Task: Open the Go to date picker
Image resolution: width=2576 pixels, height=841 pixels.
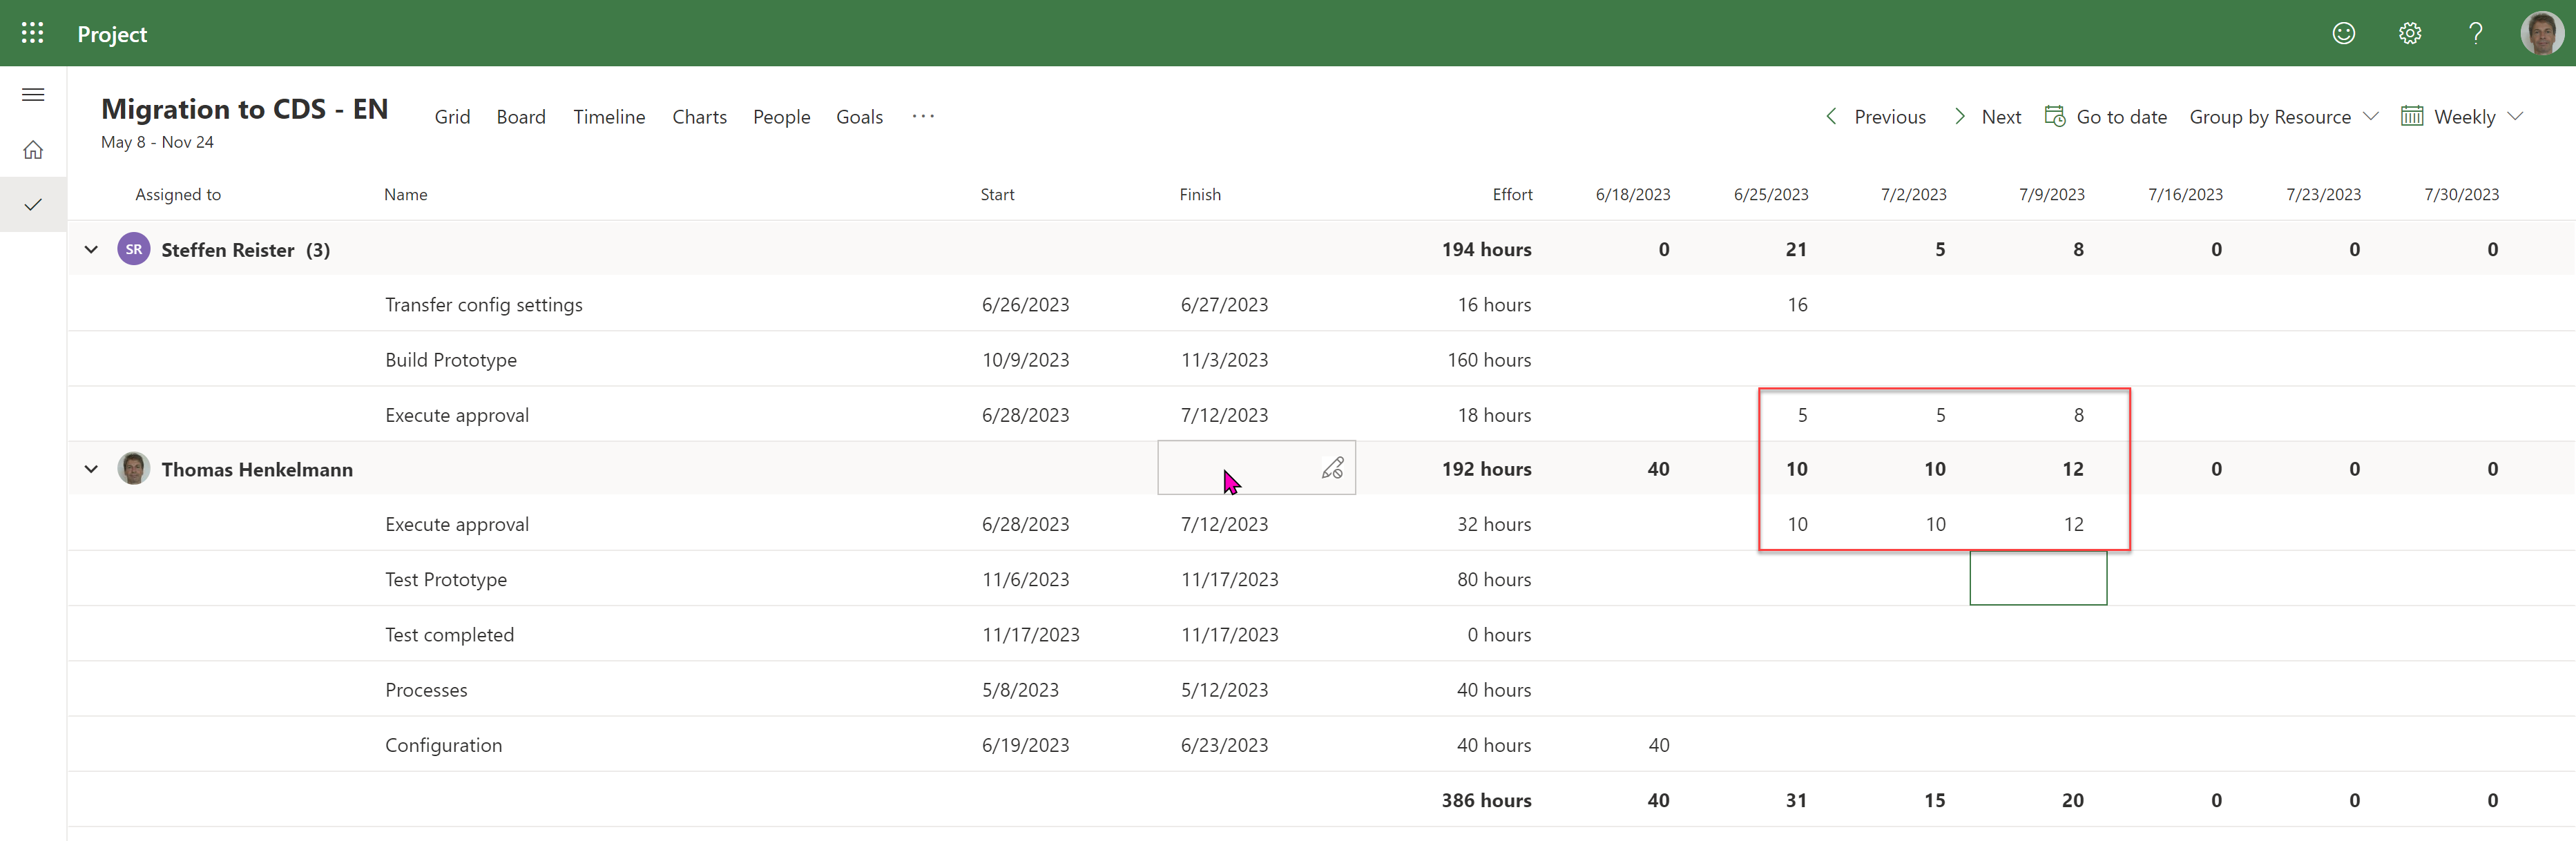Action: (2106, 116)
